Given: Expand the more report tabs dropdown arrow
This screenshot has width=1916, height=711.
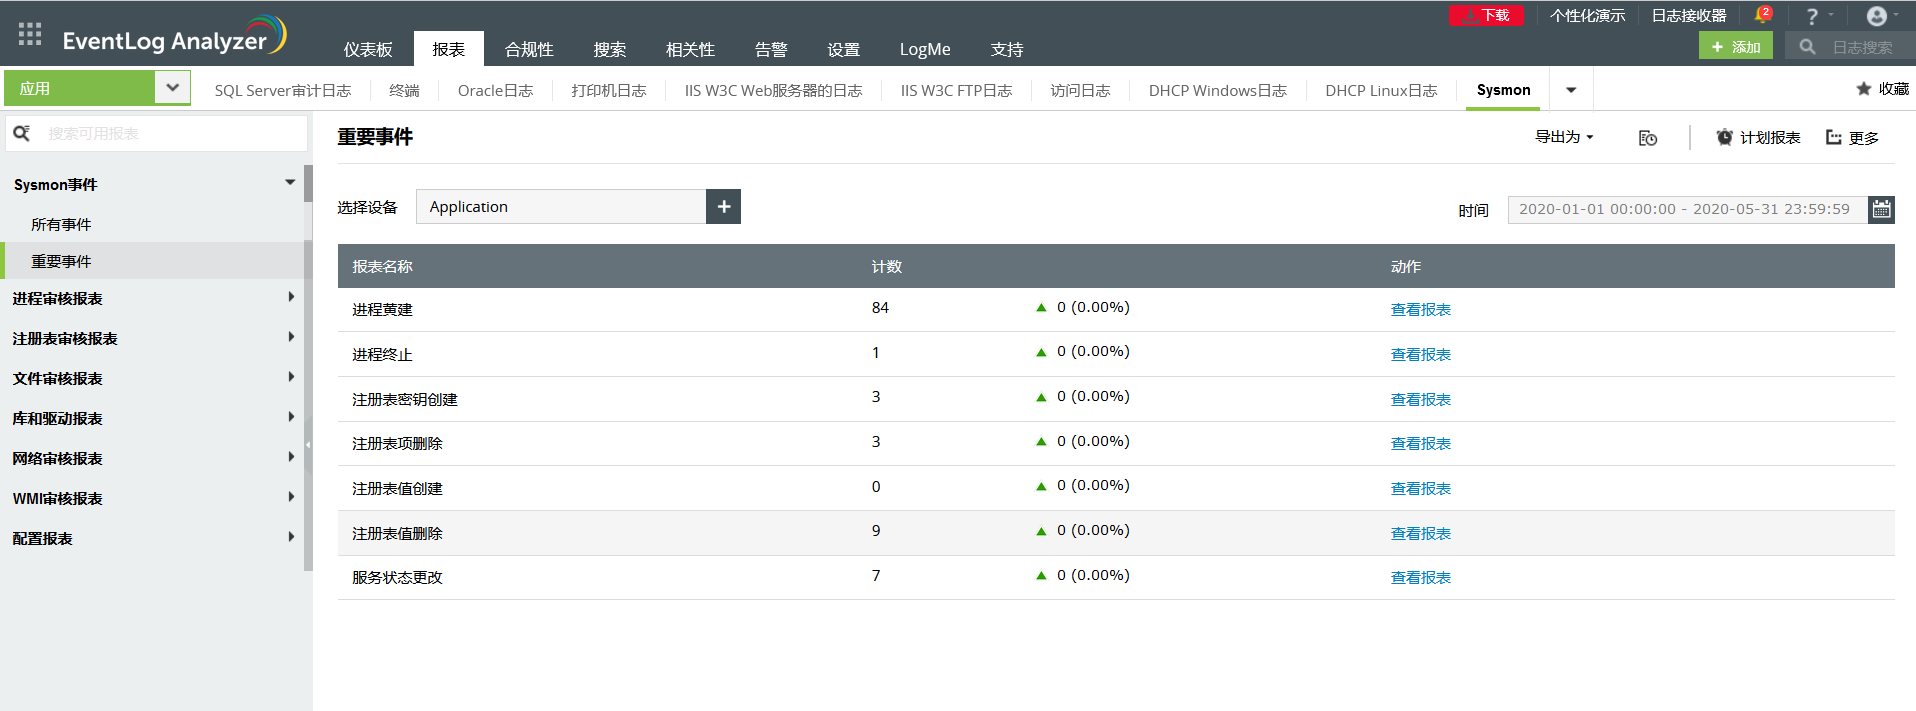Looking at the screenshot, I should (x=1571, y=90).
